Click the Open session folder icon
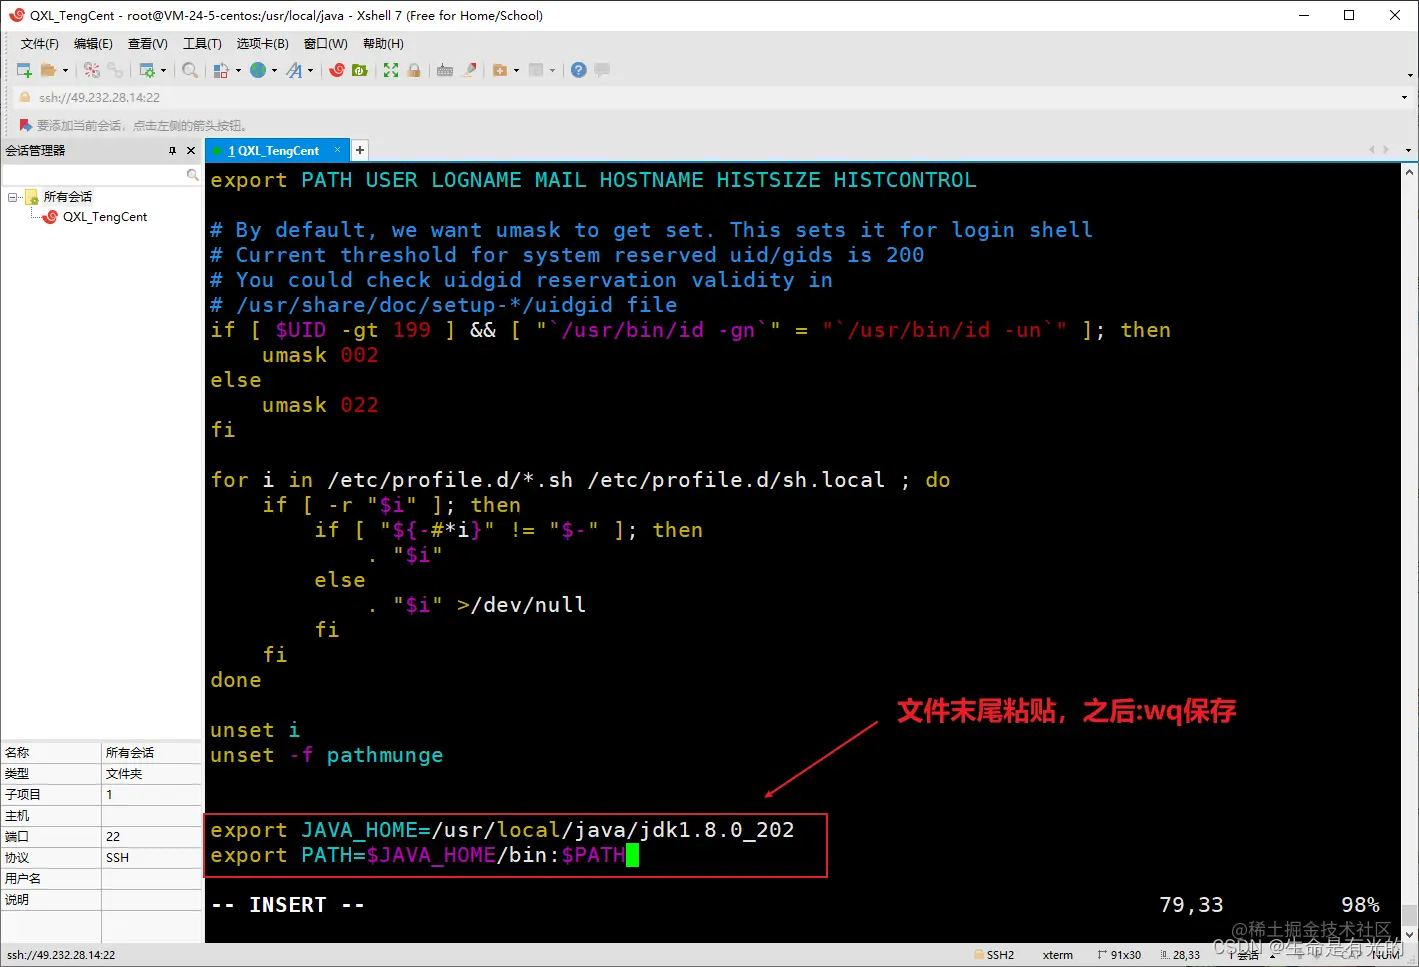Viewport: 1419px width, 967px height. click(x=47, y=70)
